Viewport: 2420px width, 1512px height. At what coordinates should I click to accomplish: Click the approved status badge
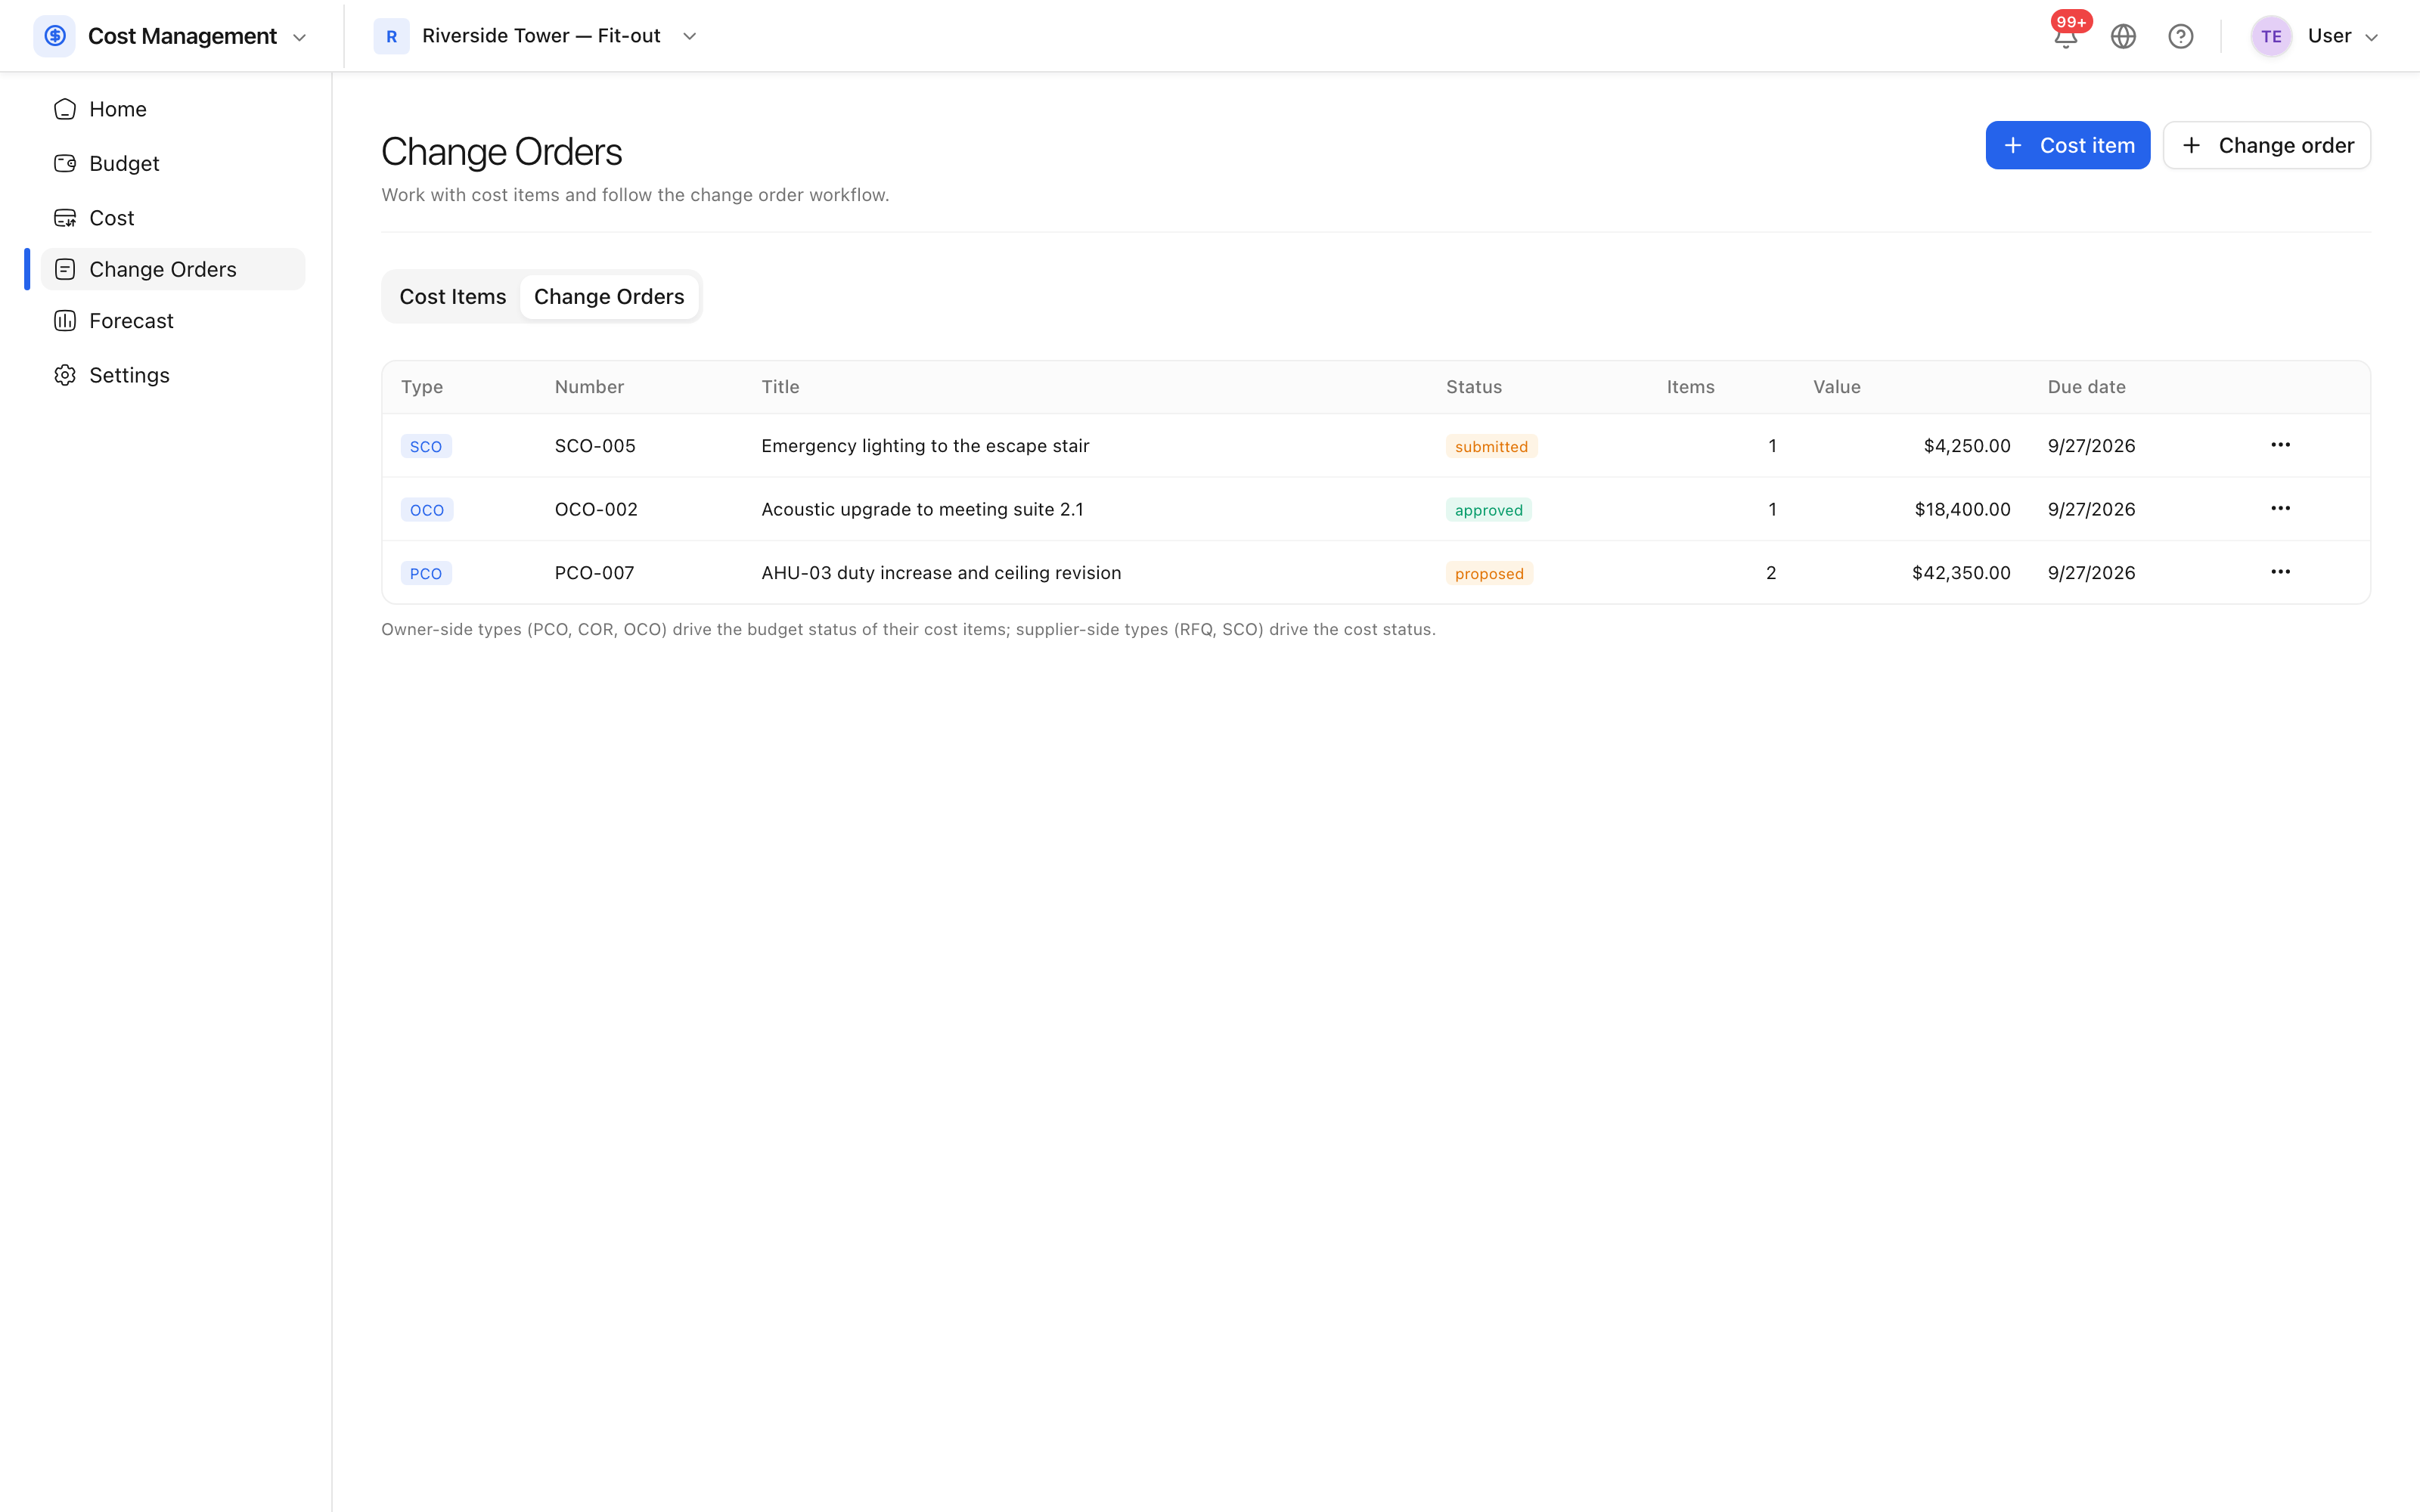pyautogui.click(x=1488, y=510)
